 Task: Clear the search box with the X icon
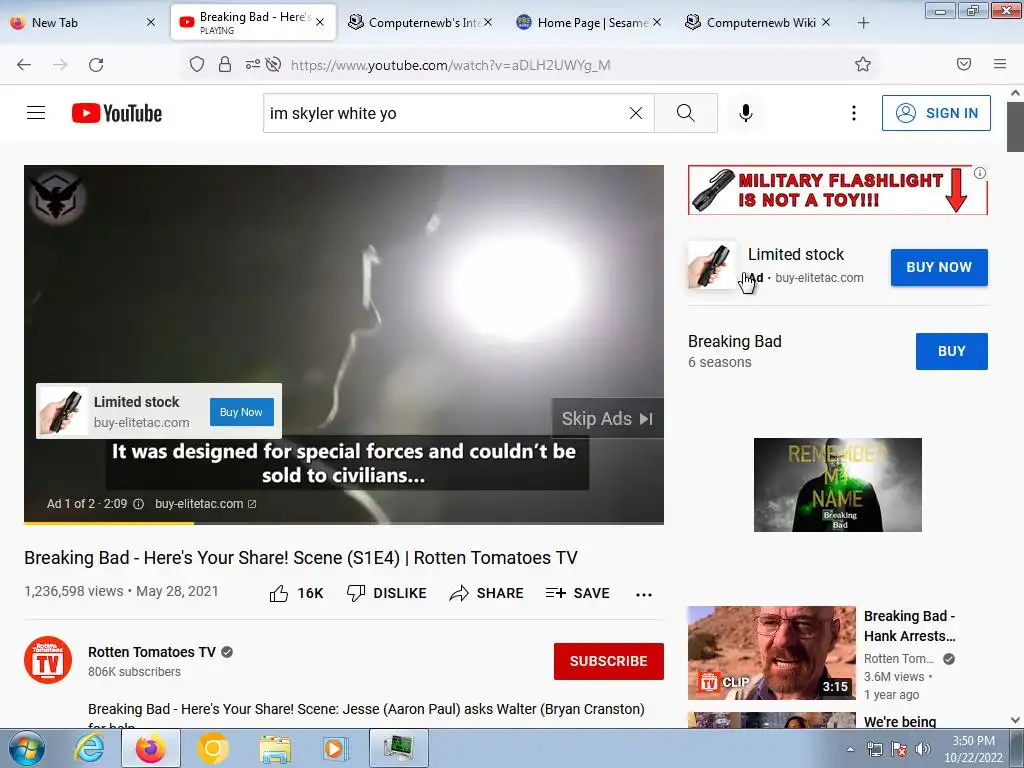635,113
